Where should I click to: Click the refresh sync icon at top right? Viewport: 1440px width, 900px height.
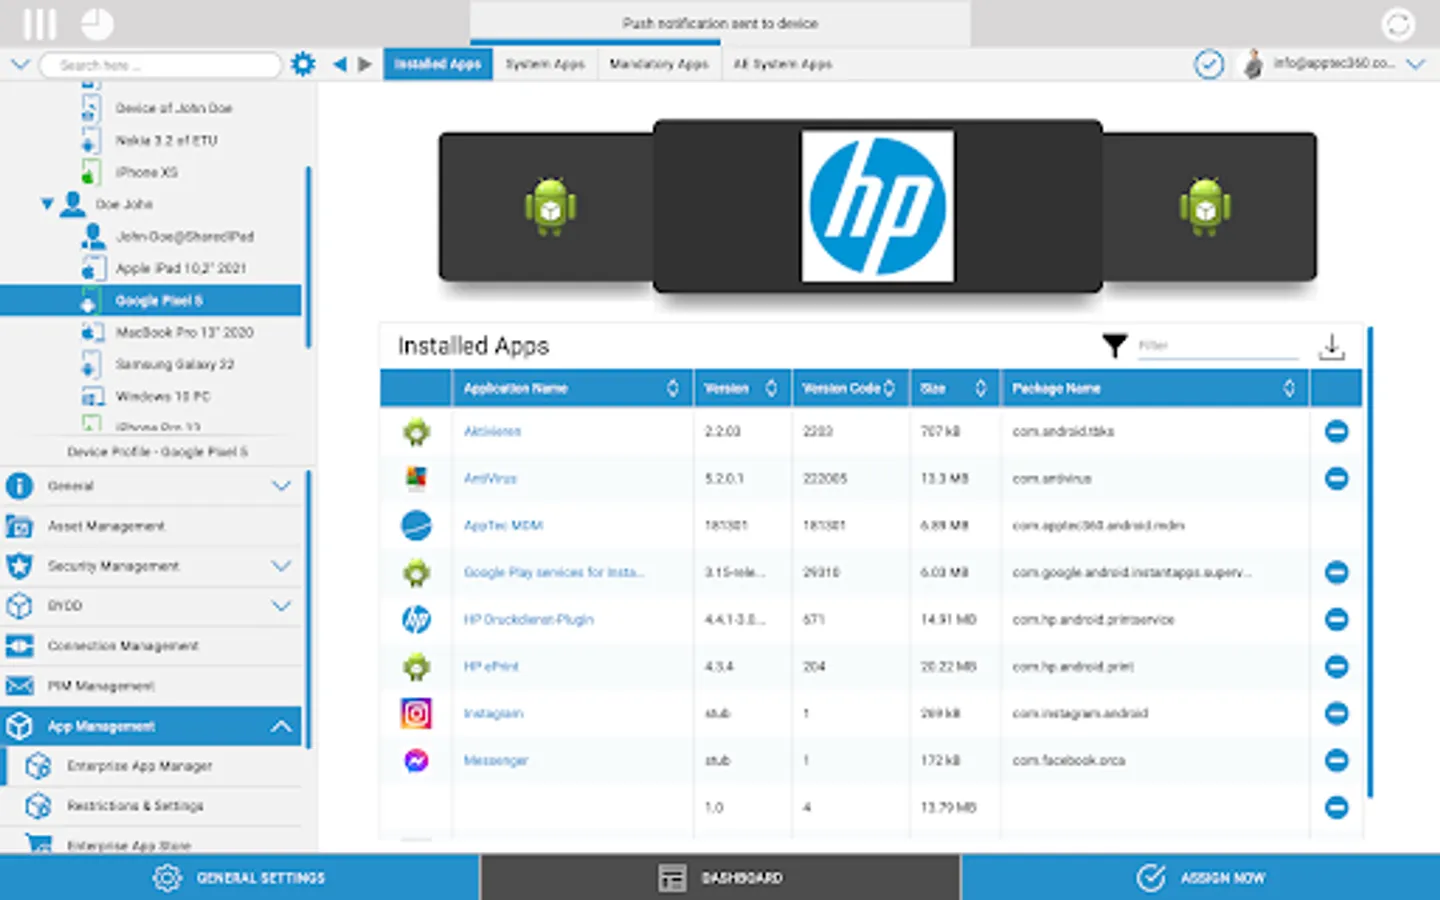[1398, 24]
